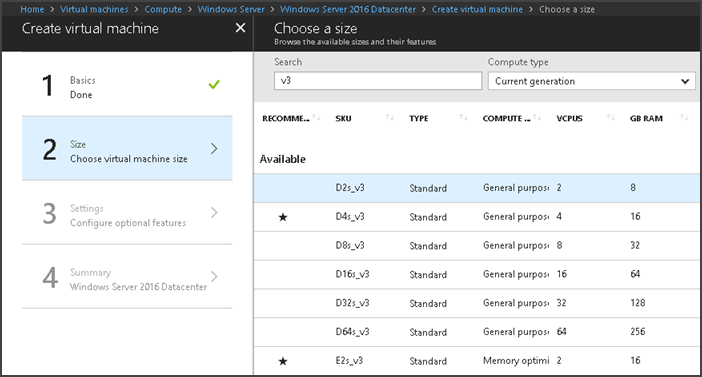Screen dimensions: 702x377
Task: Open step 3 Configure optional features
Action: click(127, 213)
